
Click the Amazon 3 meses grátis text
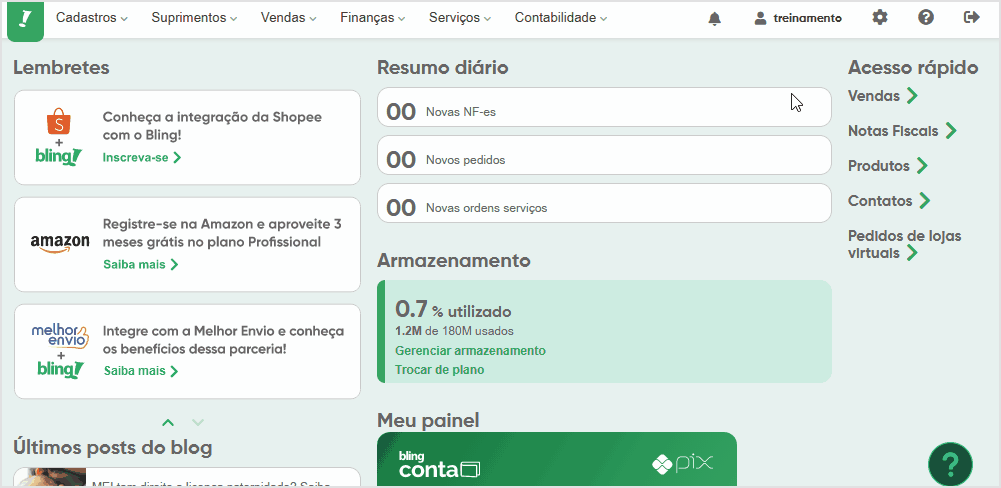pyautogui.click(x=222, y=233)
